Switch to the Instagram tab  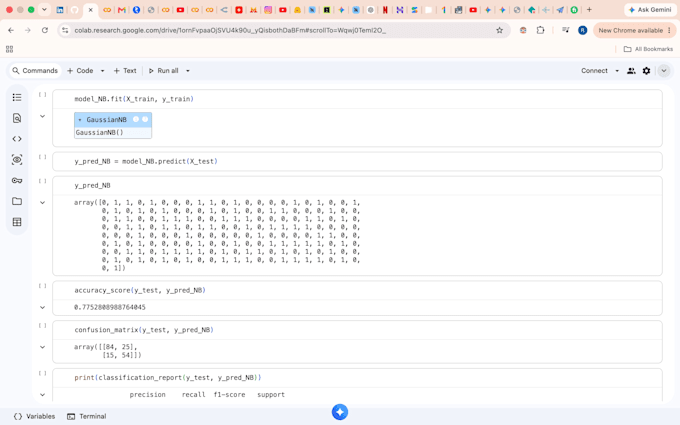click(268, 10)
